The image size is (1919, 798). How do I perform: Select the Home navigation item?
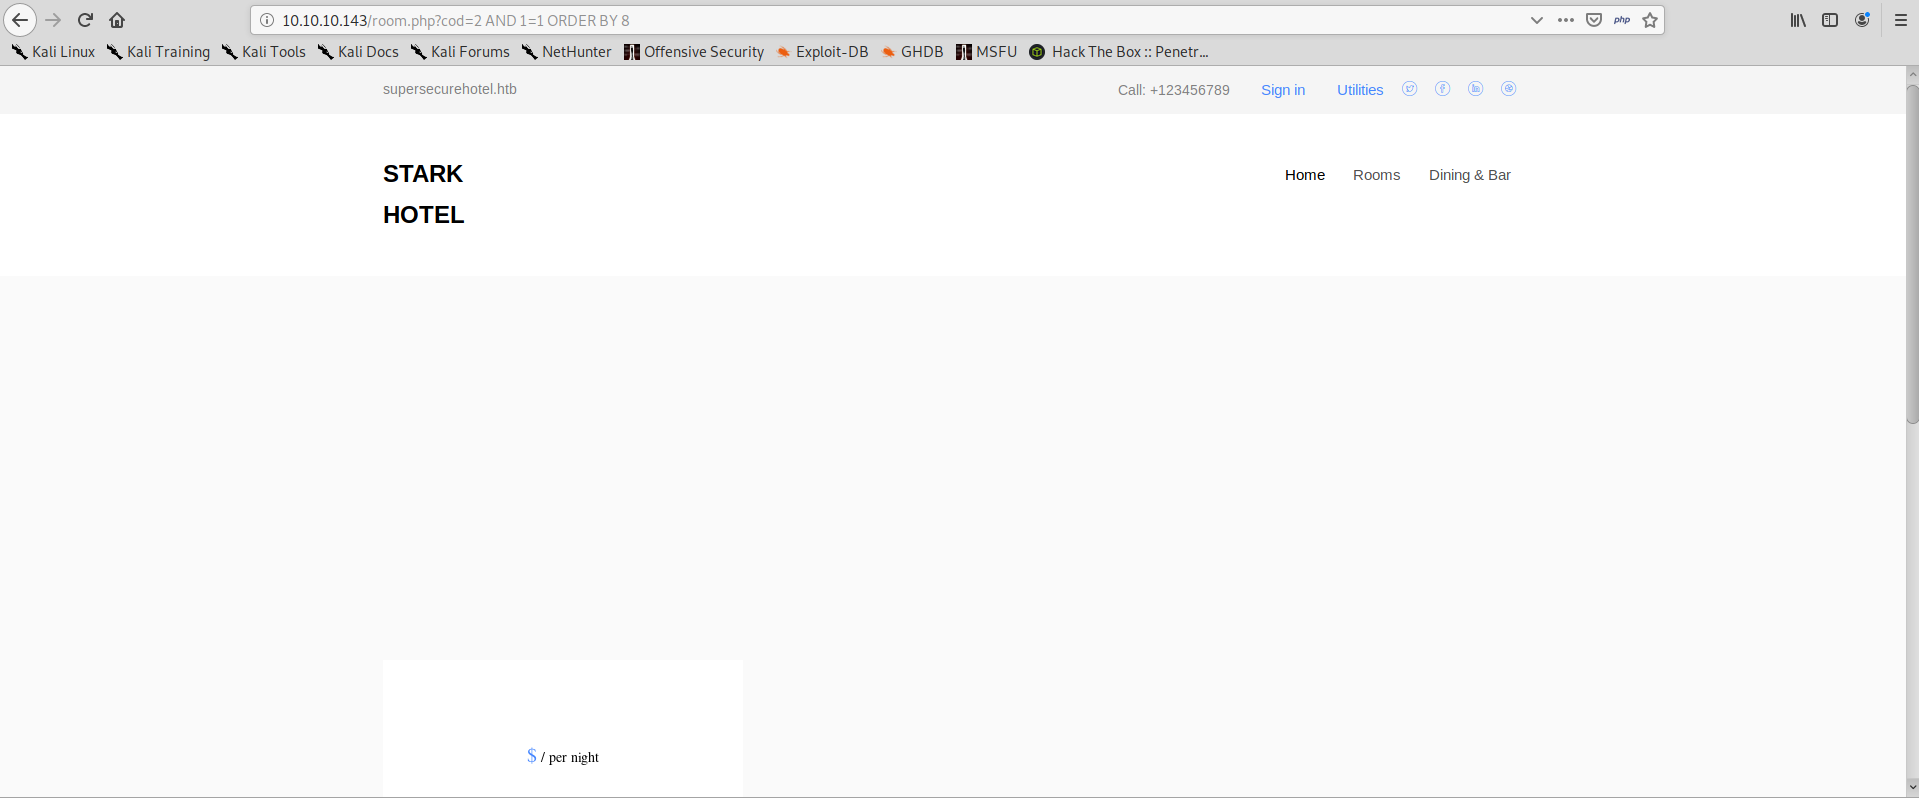coord(1305,175)
